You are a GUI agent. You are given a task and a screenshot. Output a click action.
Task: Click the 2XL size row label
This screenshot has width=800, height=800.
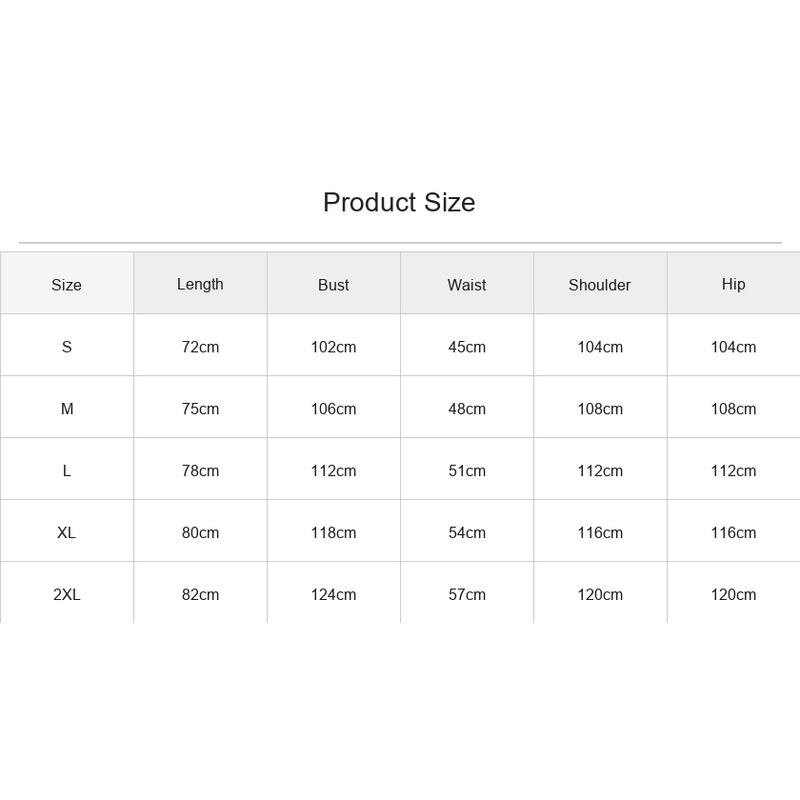click(x=67, y=594)
